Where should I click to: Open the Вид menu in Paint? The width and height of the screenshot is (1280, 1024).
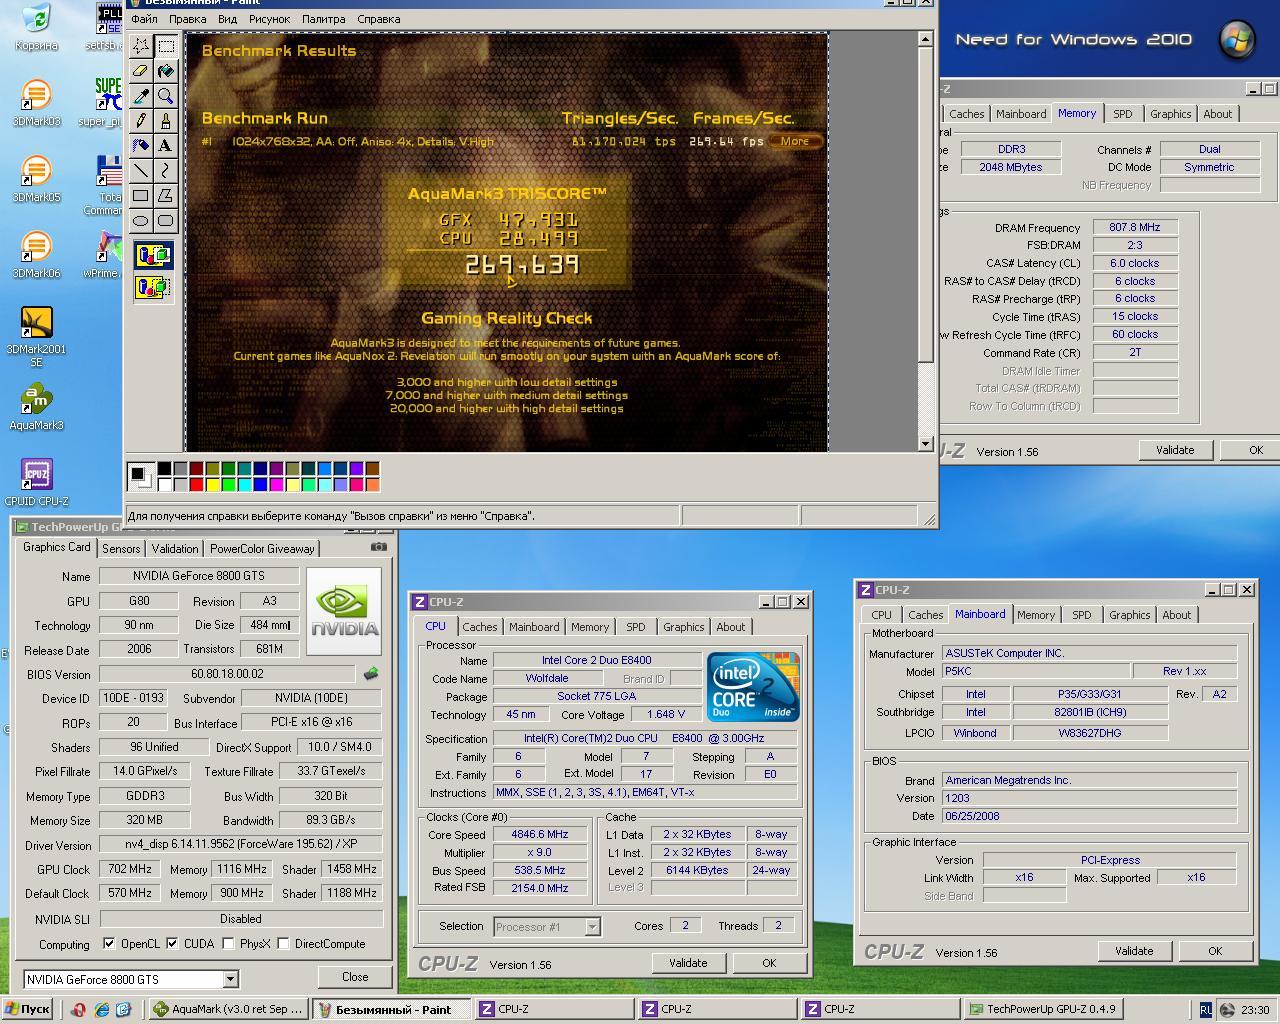227,19
